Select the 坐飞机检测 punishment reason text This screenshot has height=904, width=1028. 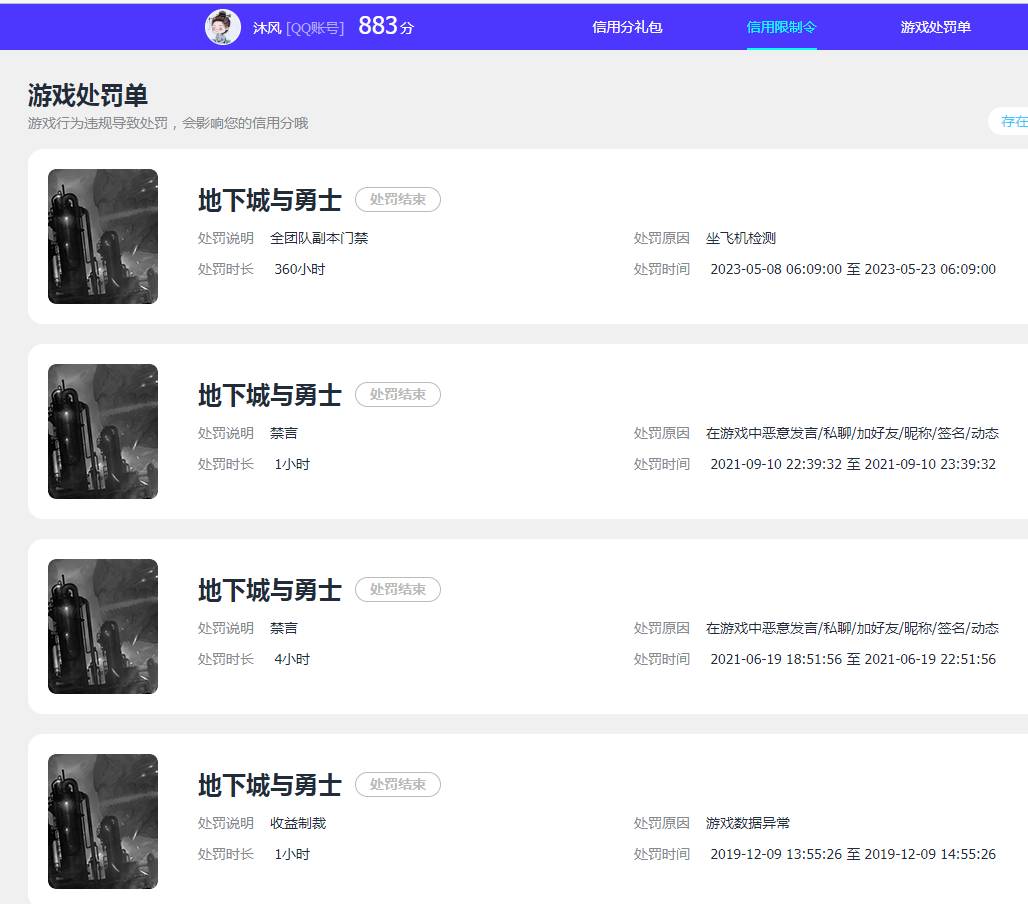tap(741, 238)
